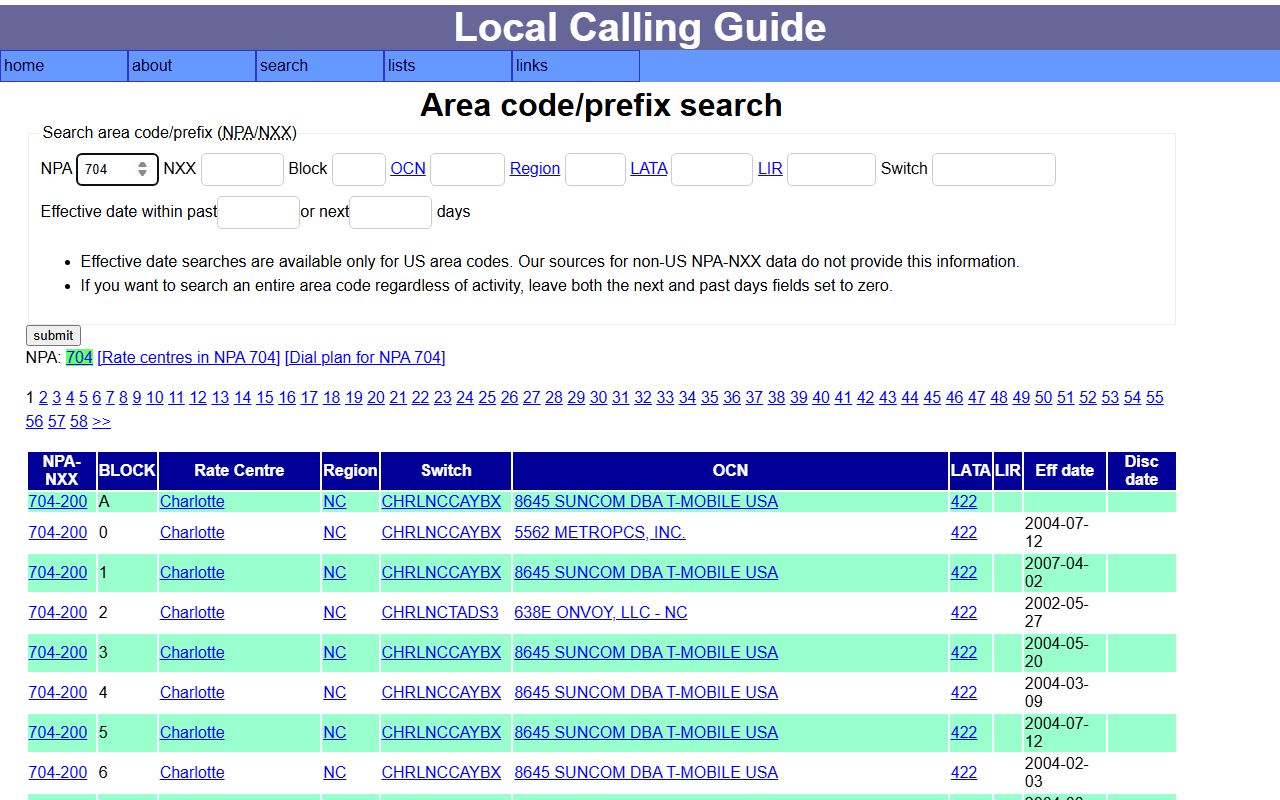1280x800 pixels.
Task: Open 638E ONVOY, LLC - NC link
Action: (x=601, y=613)
